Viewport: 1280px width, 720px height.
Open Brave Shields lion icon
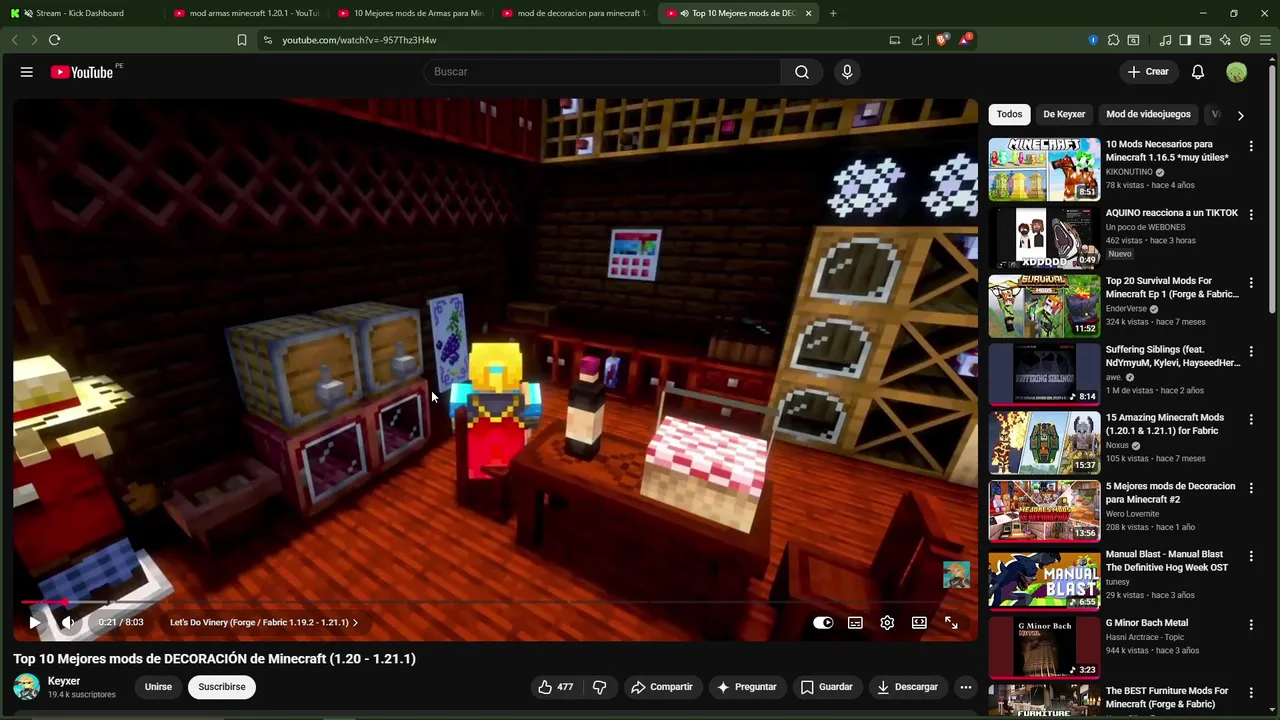pyautogui.click(x=941, y=40)
